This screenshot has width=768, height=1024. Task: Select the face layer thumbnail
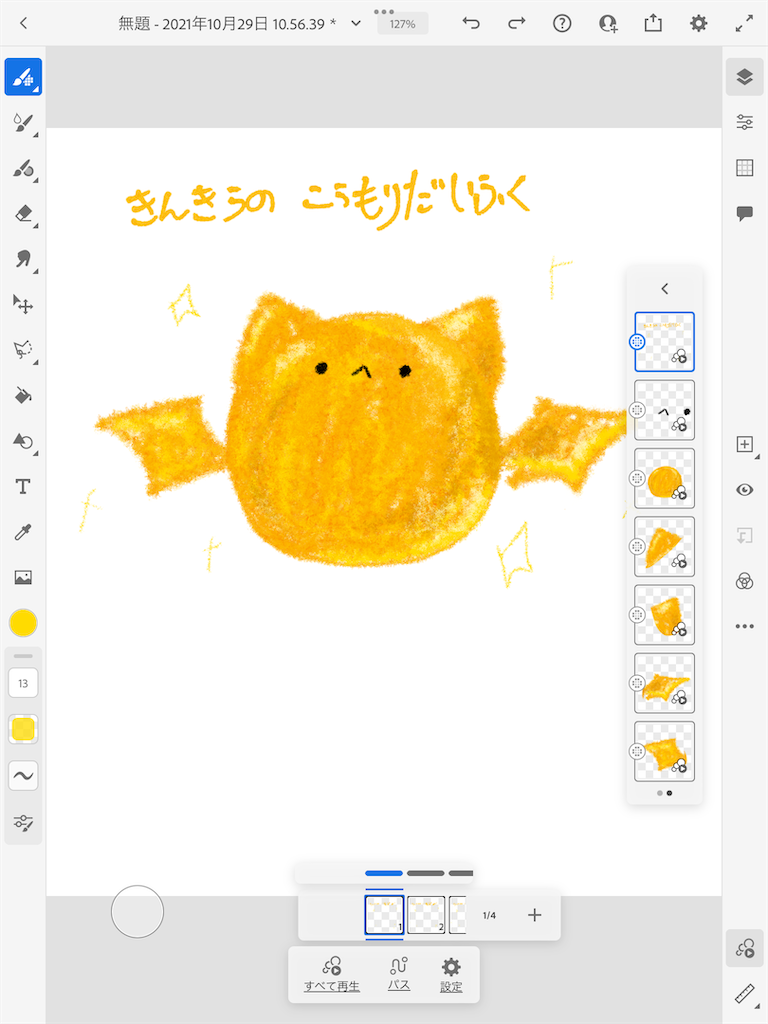point(665,410)
